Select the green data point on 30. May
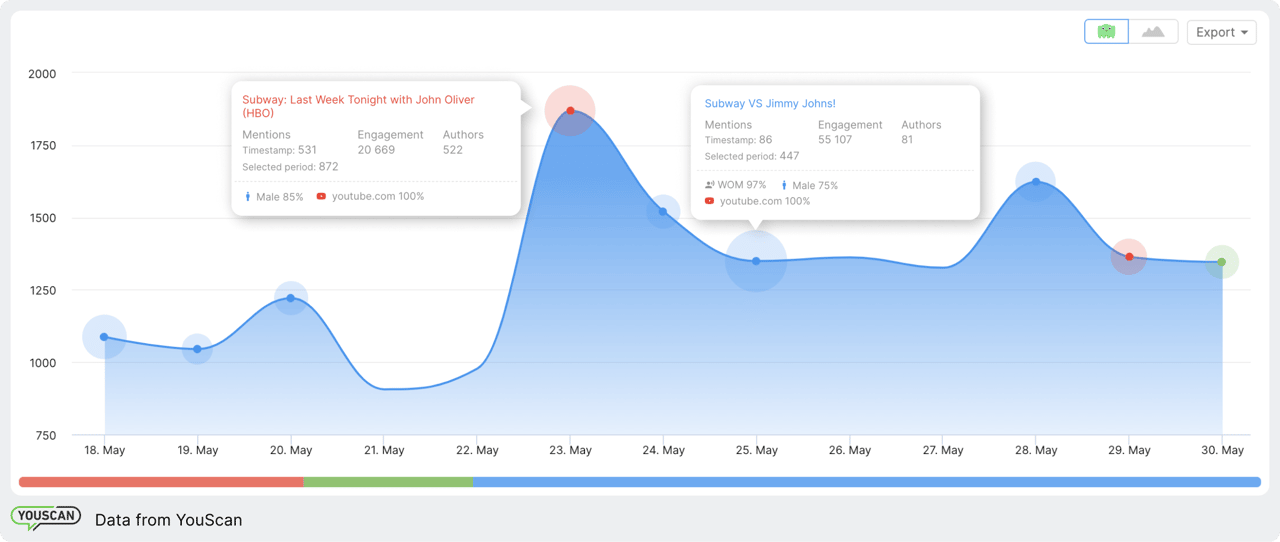Image resolution: width=1280 pixels, height=542 pixels. click(x=1222, y=262)
